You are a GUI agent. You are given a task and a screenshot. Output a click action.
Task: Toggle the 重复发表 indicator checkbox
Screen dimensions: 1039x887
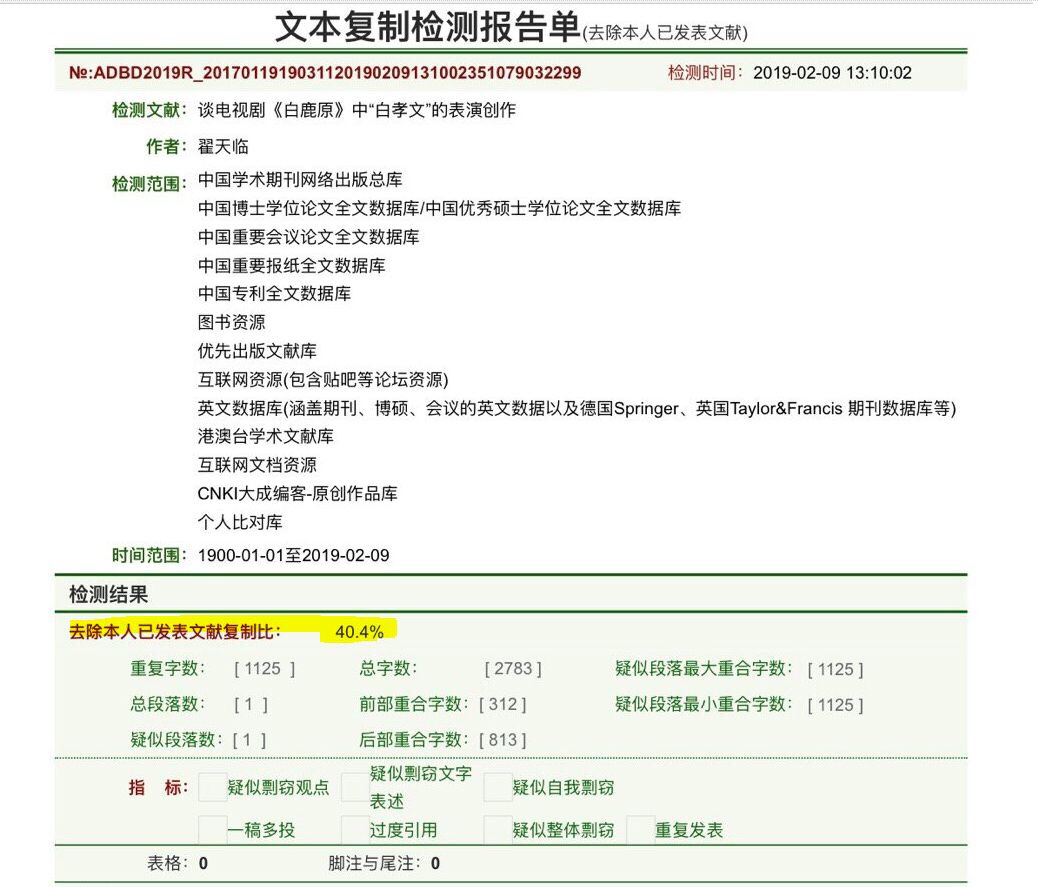(641, 830)
